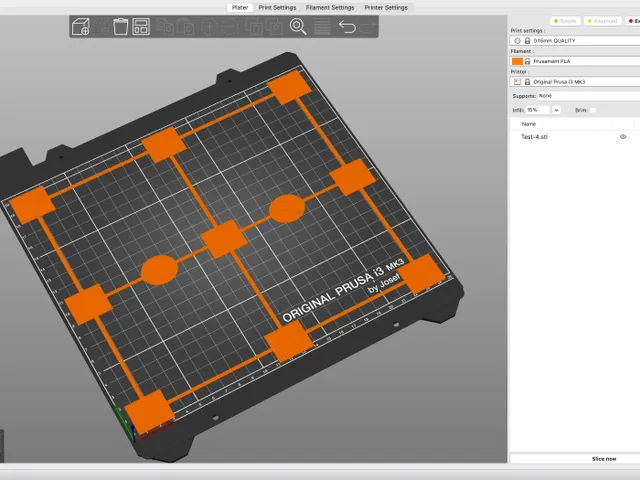Viewport: 640px width, 480px height.
Task: Click the Split to parts icon
Action: 274,27
